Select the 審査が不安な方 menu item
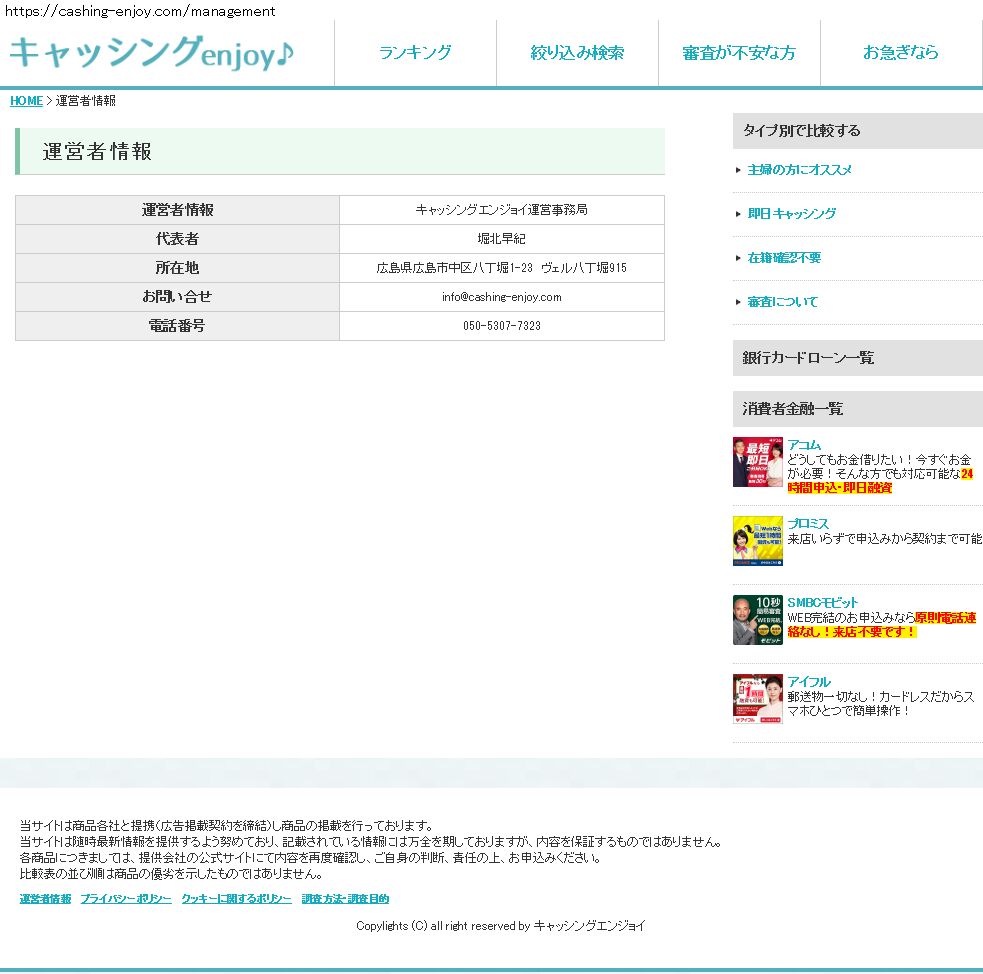This screenshot has height=974, width=983. point(739,53)
